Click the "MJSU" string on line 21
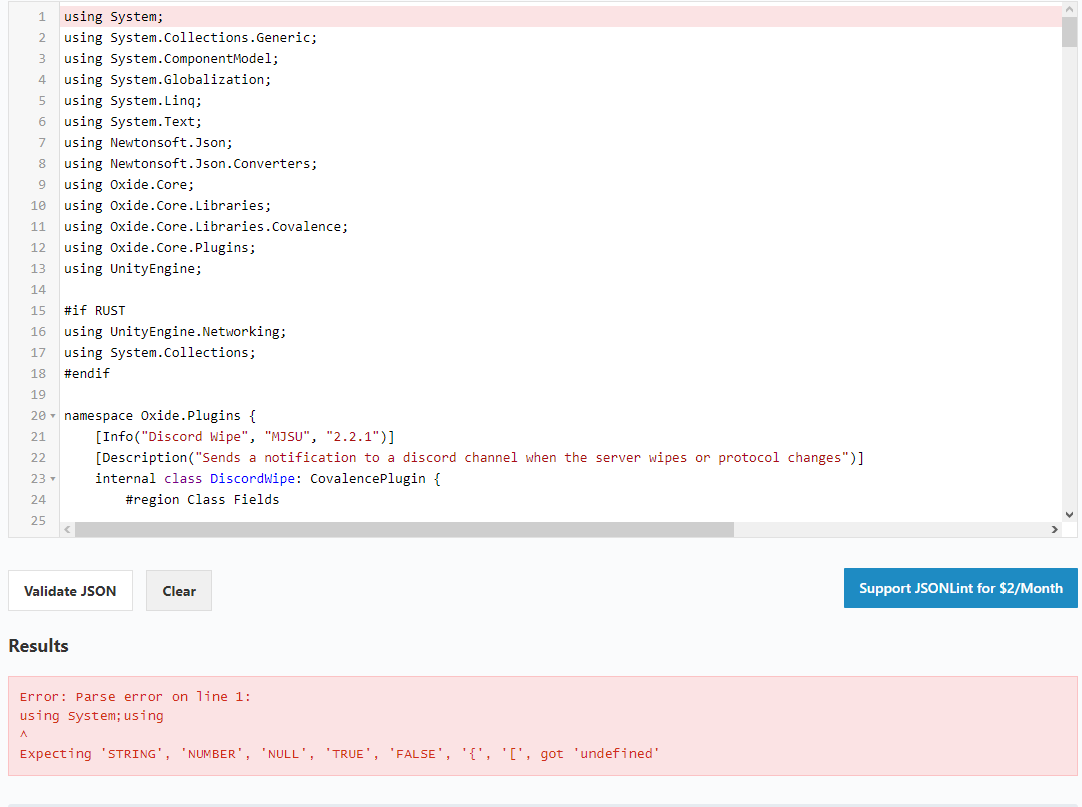 coord(287,437)
